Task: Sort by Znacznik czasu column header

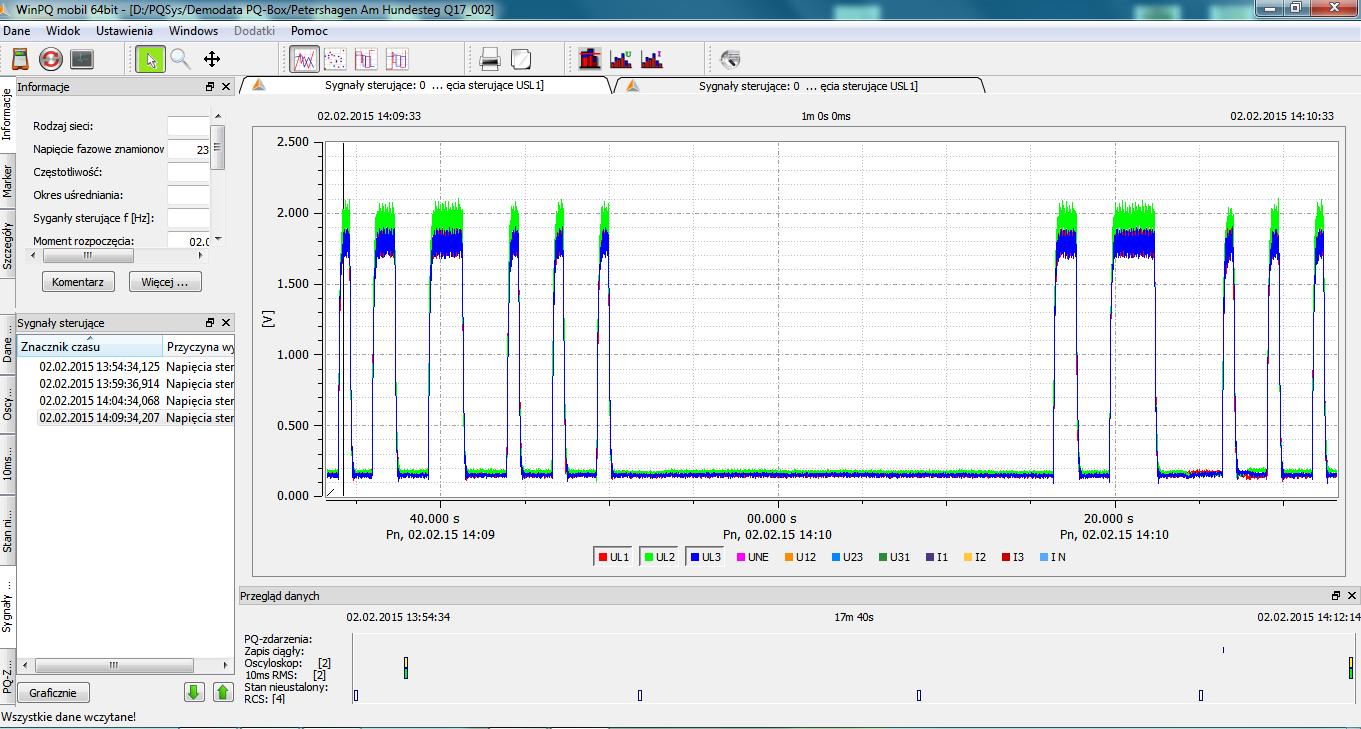Action: click(90, 347)
